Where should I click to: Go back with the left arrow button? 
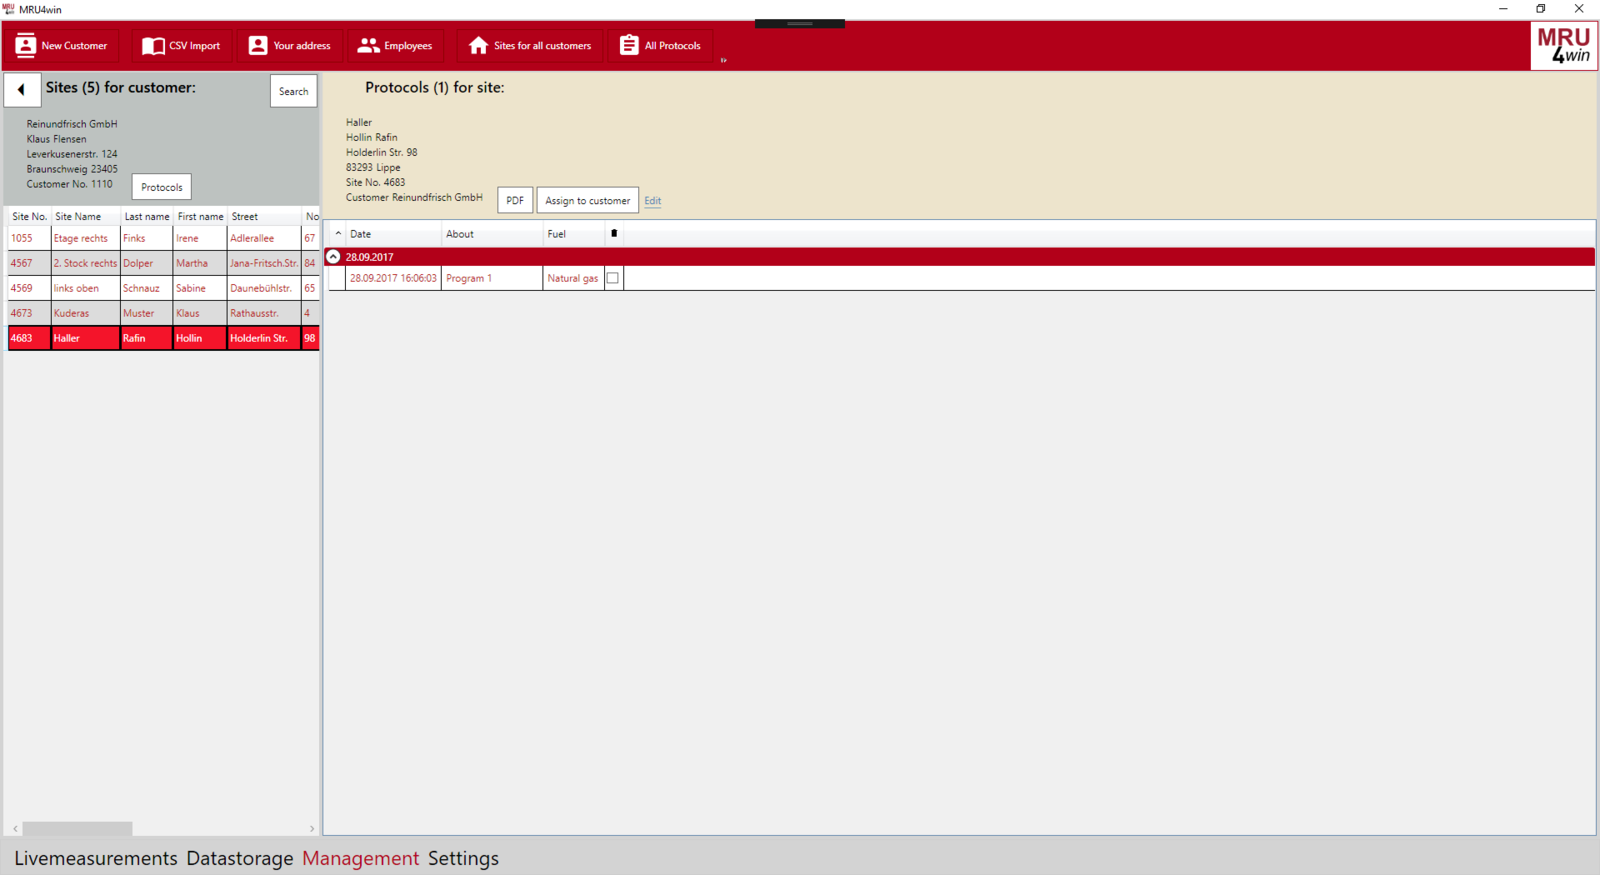(22, 90)
